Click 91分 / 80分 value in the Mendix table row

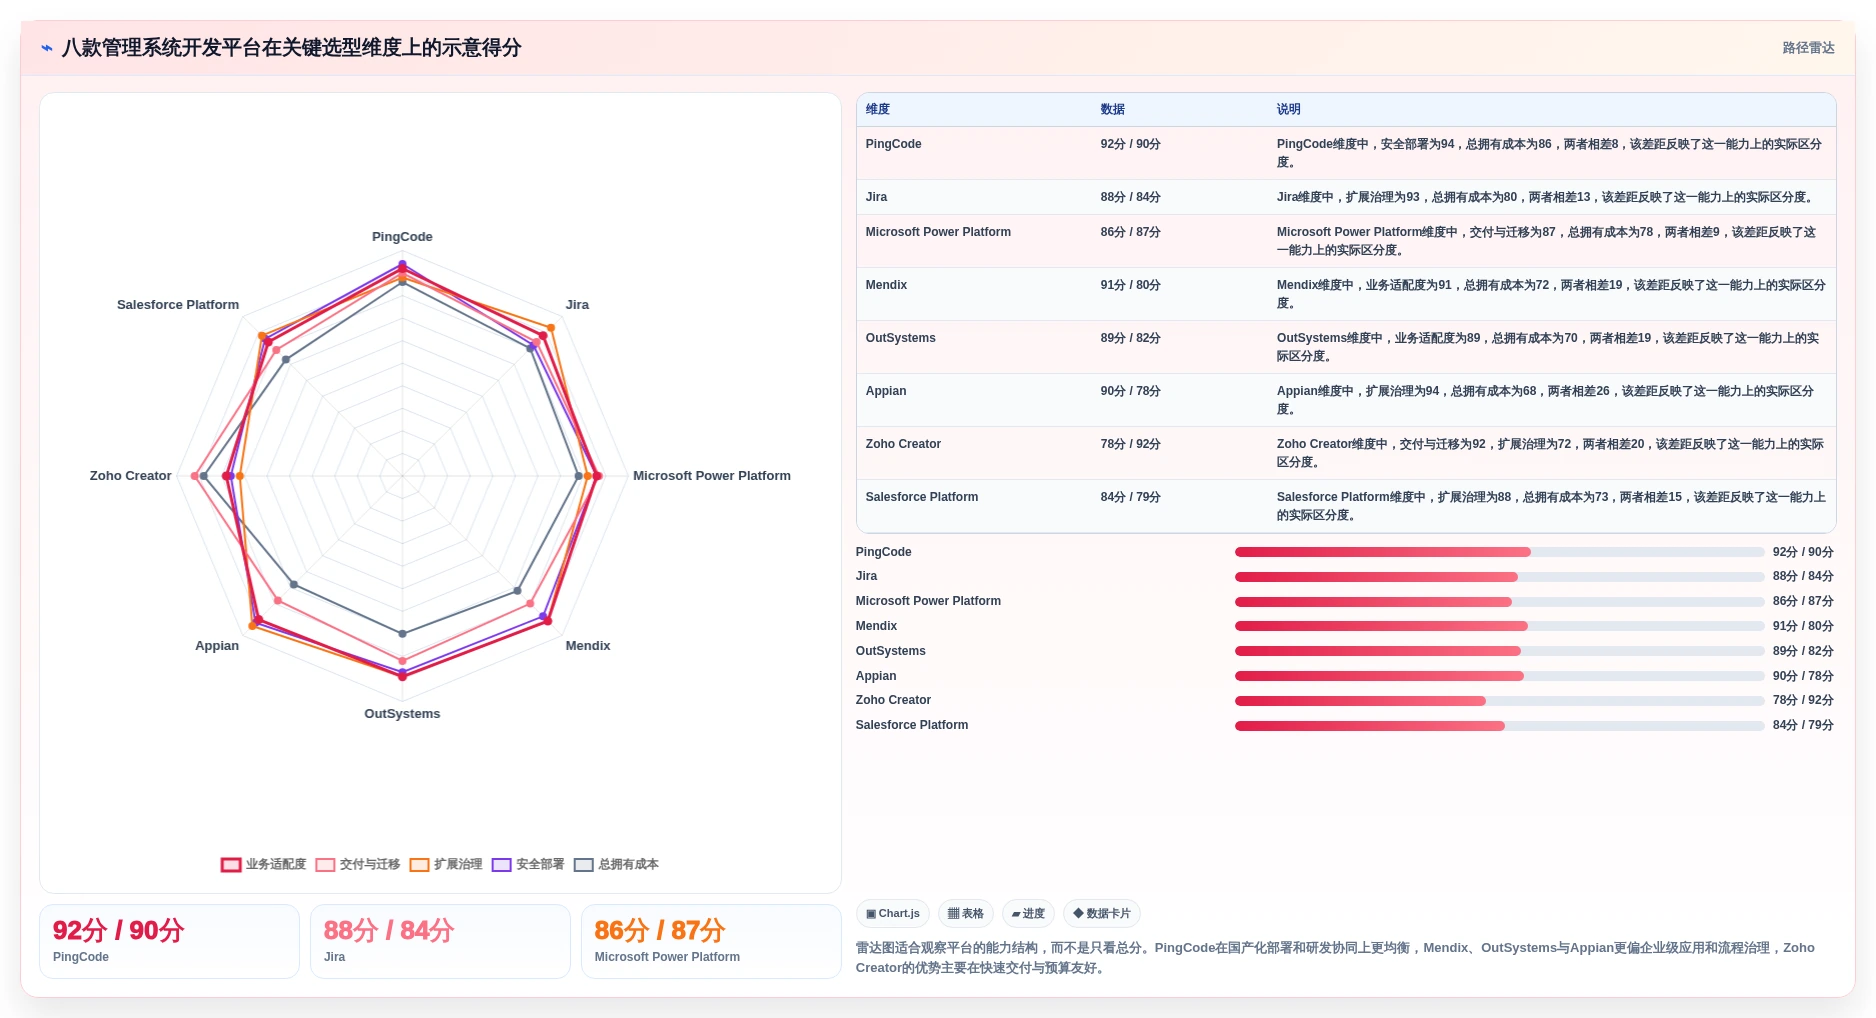tap(1130, 285)
